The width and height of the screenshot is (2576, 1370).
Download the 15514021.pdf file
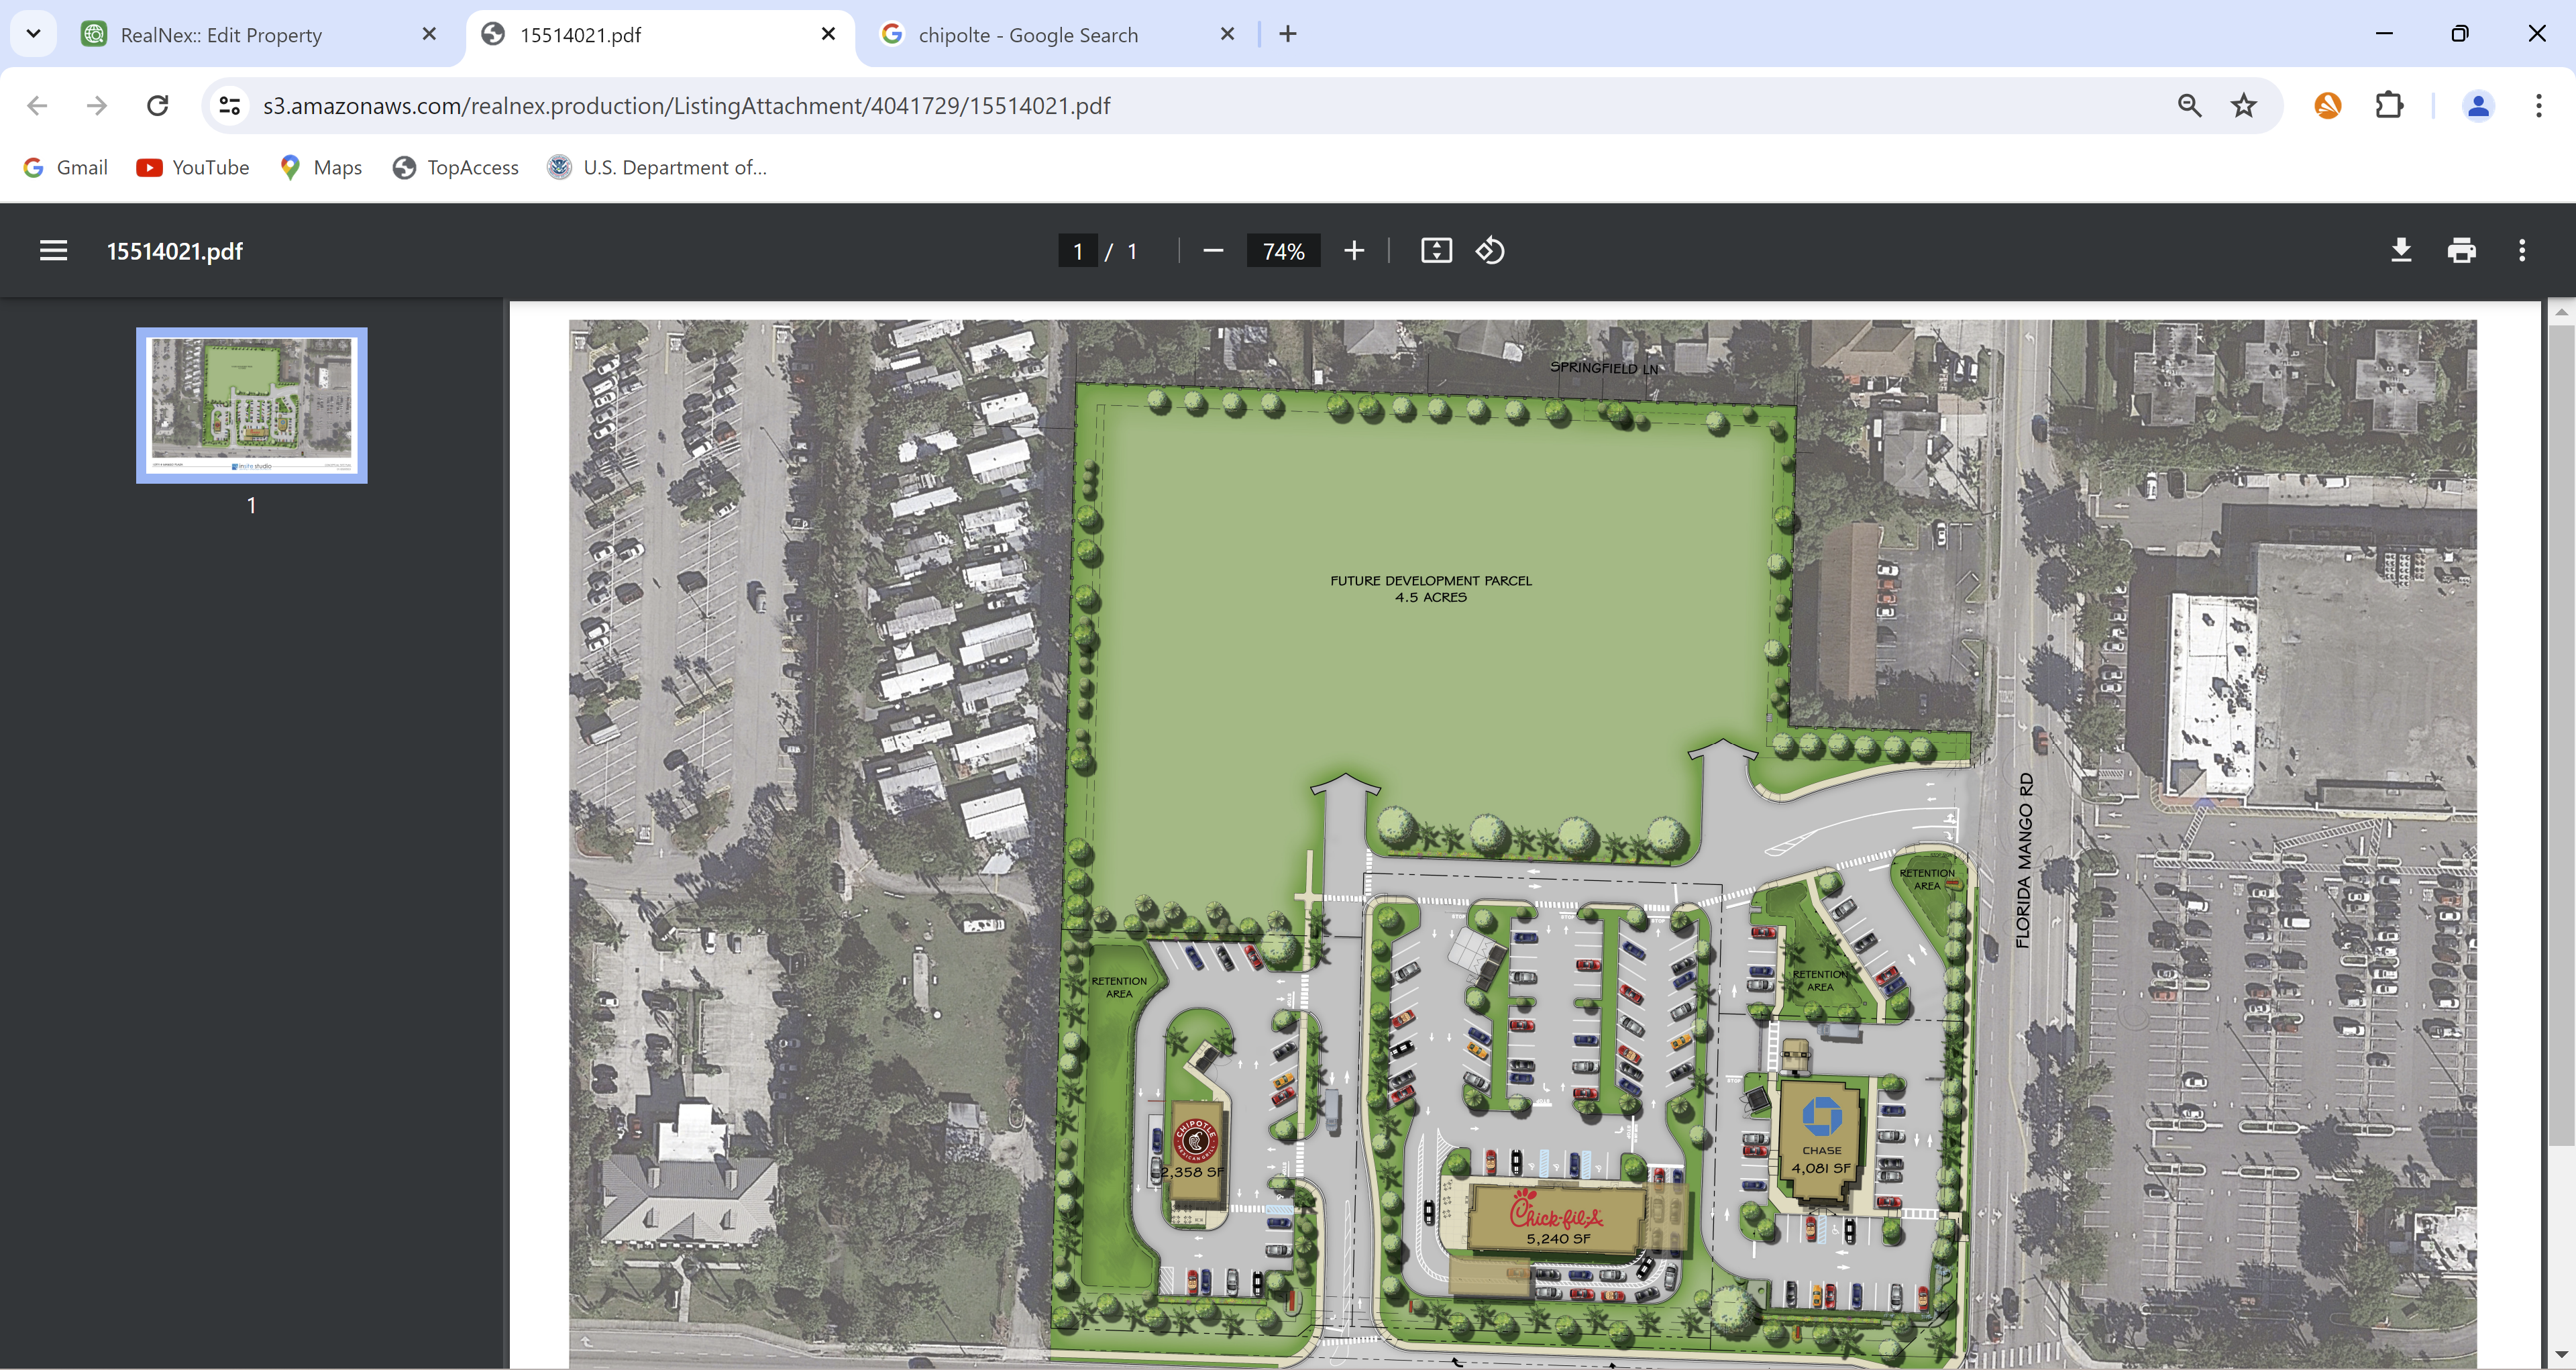(2401, 251)
